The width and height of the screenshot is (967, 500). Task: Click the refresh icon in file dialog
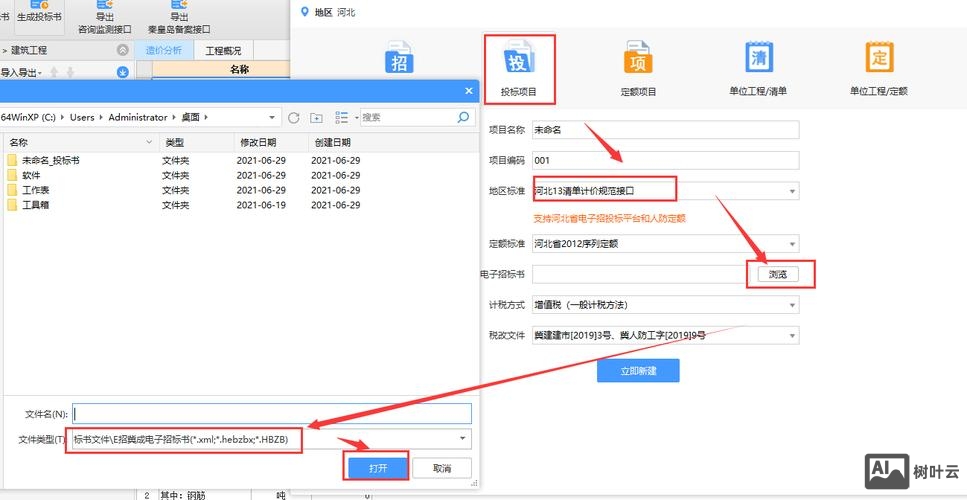pos(294,117)
